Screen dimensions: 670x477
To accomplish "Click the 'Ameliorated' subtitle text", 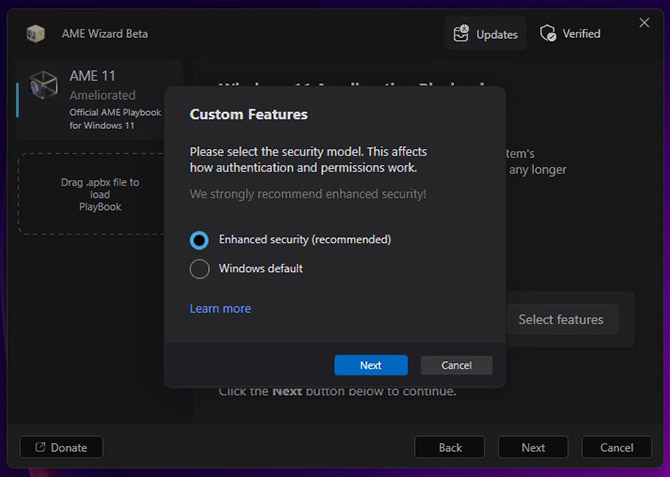I will coord(103,95).
